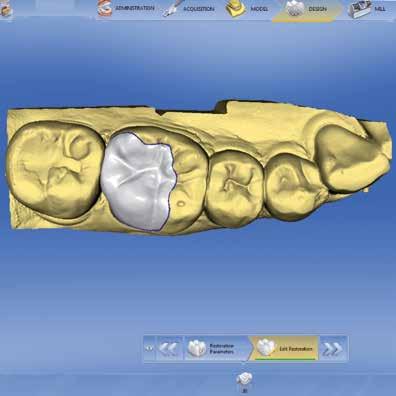
Task: Click the tooth icon in Edit Restoration step
Action: (265, 347)
